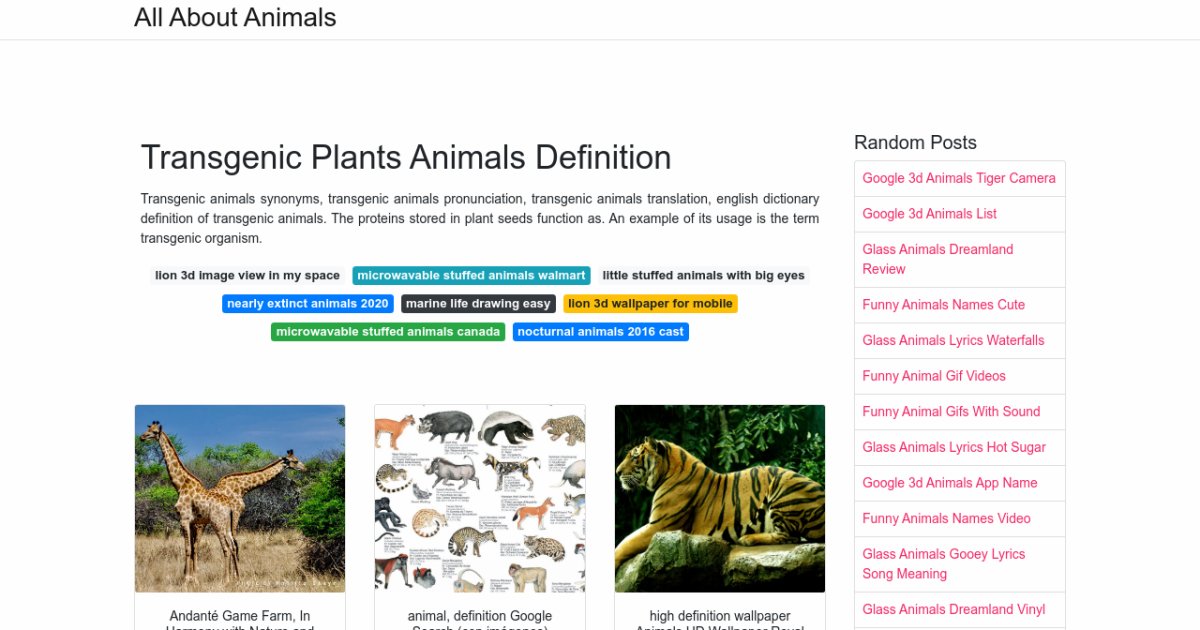Viewport: 1200px width, 630px height.
Task: Go to 'Glass Animals Dreamland Review' post
Action: point(938,259)
